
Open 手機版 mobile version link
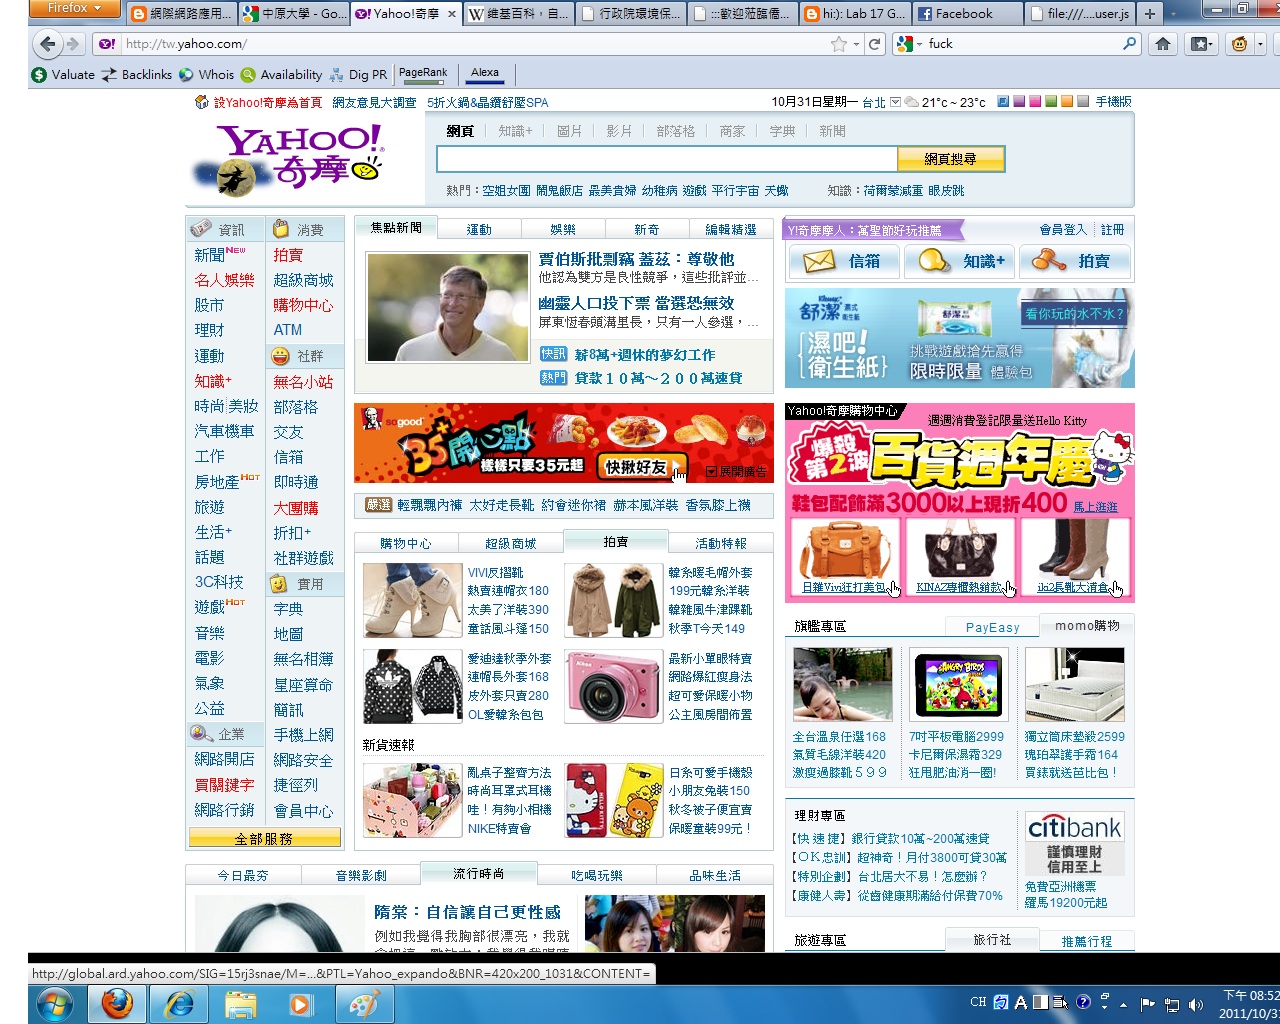(1113, 102)
